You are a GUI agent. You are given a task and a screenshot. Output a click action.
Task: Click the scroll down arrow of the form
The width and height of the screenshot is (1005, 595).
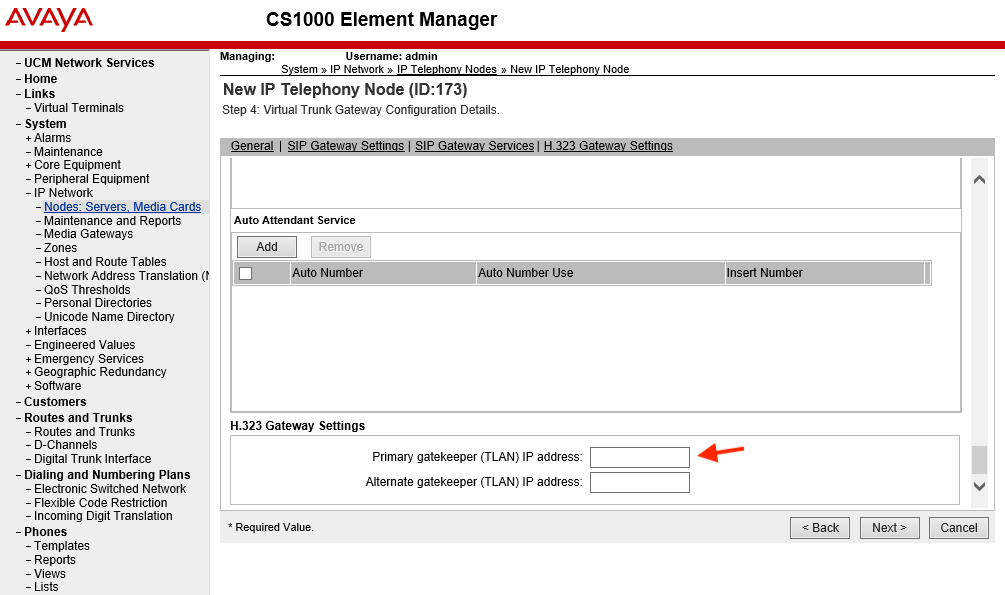coord(979,486)
